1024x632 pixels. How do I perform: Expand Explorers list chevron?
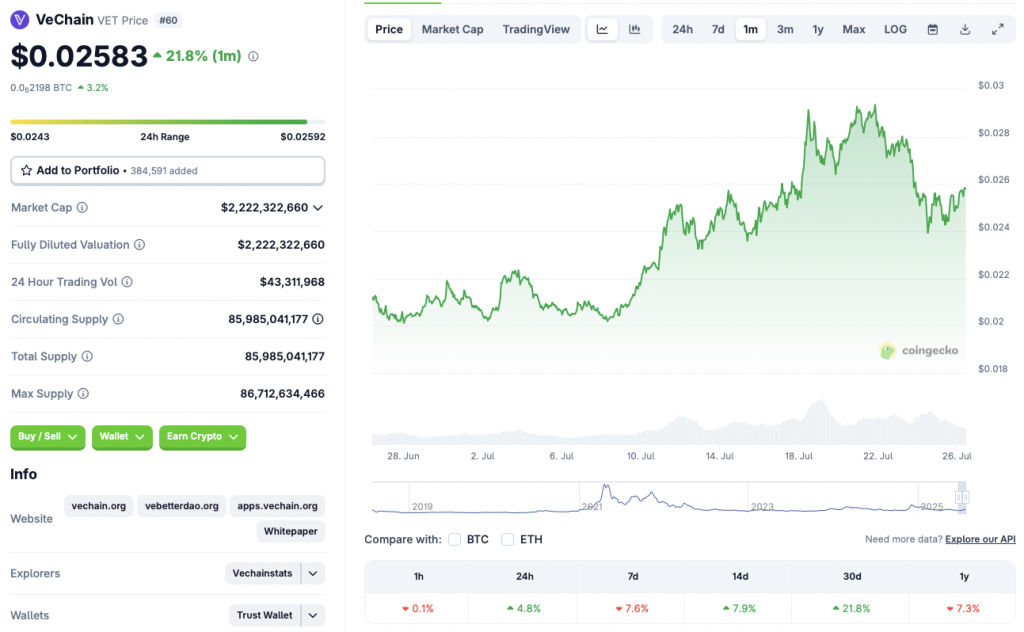[313, 573]
